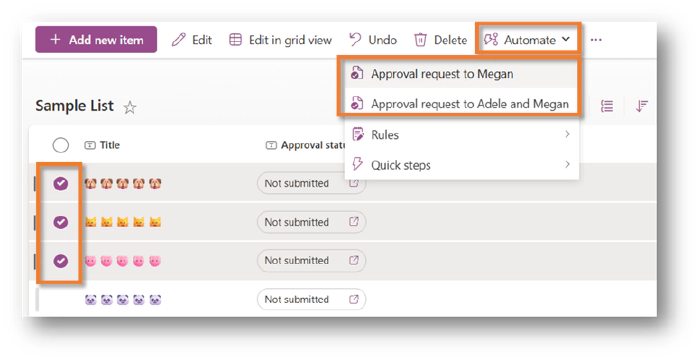This screenshot has height=360, width=700.
Task: Click the group-by list icon beside sort
Action: click(x=607, y=106)
